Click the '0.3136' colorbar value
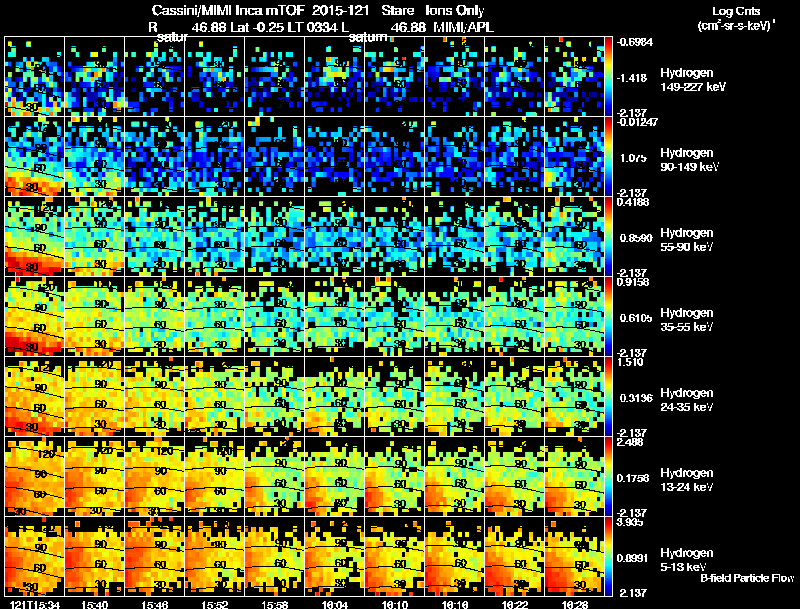800x609 pixels. pos(636,398)
